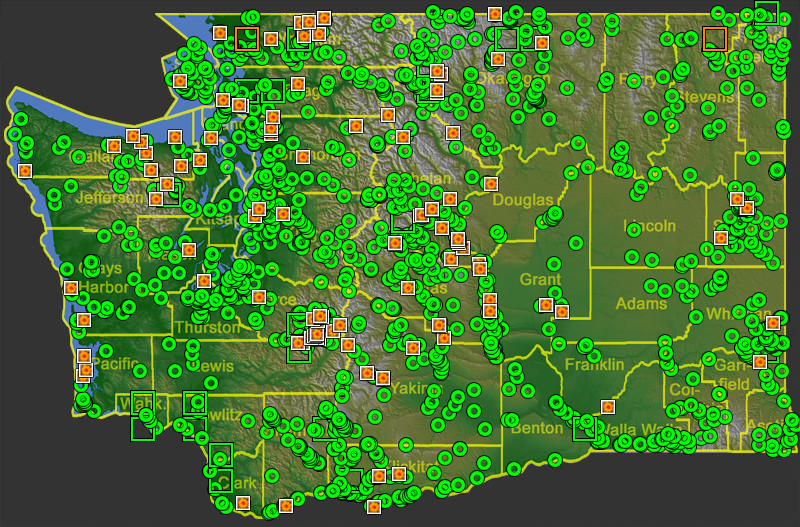Image resolution: width=800 pixels, height=527 pixels.
Task: Click orange flower marker northeast of Walla Walla label
Action: [607, 406]
